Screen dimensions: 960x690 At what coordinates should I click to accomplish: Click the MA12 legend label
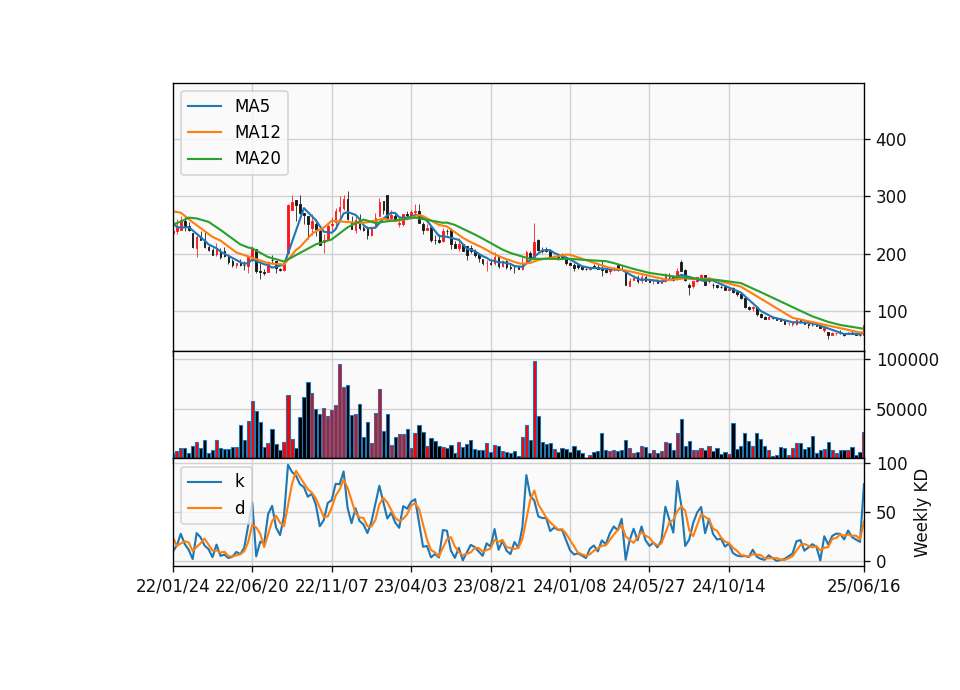tap(257, 132)
